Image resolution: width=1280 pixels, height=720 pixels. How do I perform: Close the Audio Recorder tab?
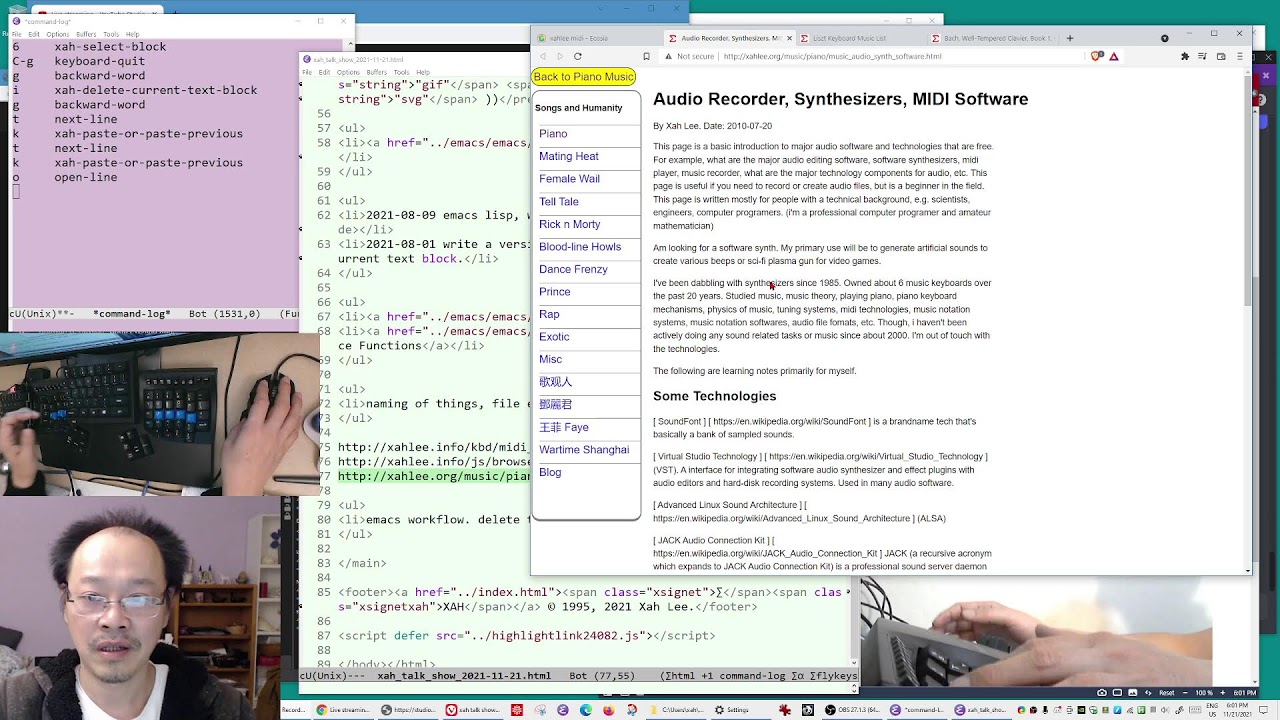(789, 38)
